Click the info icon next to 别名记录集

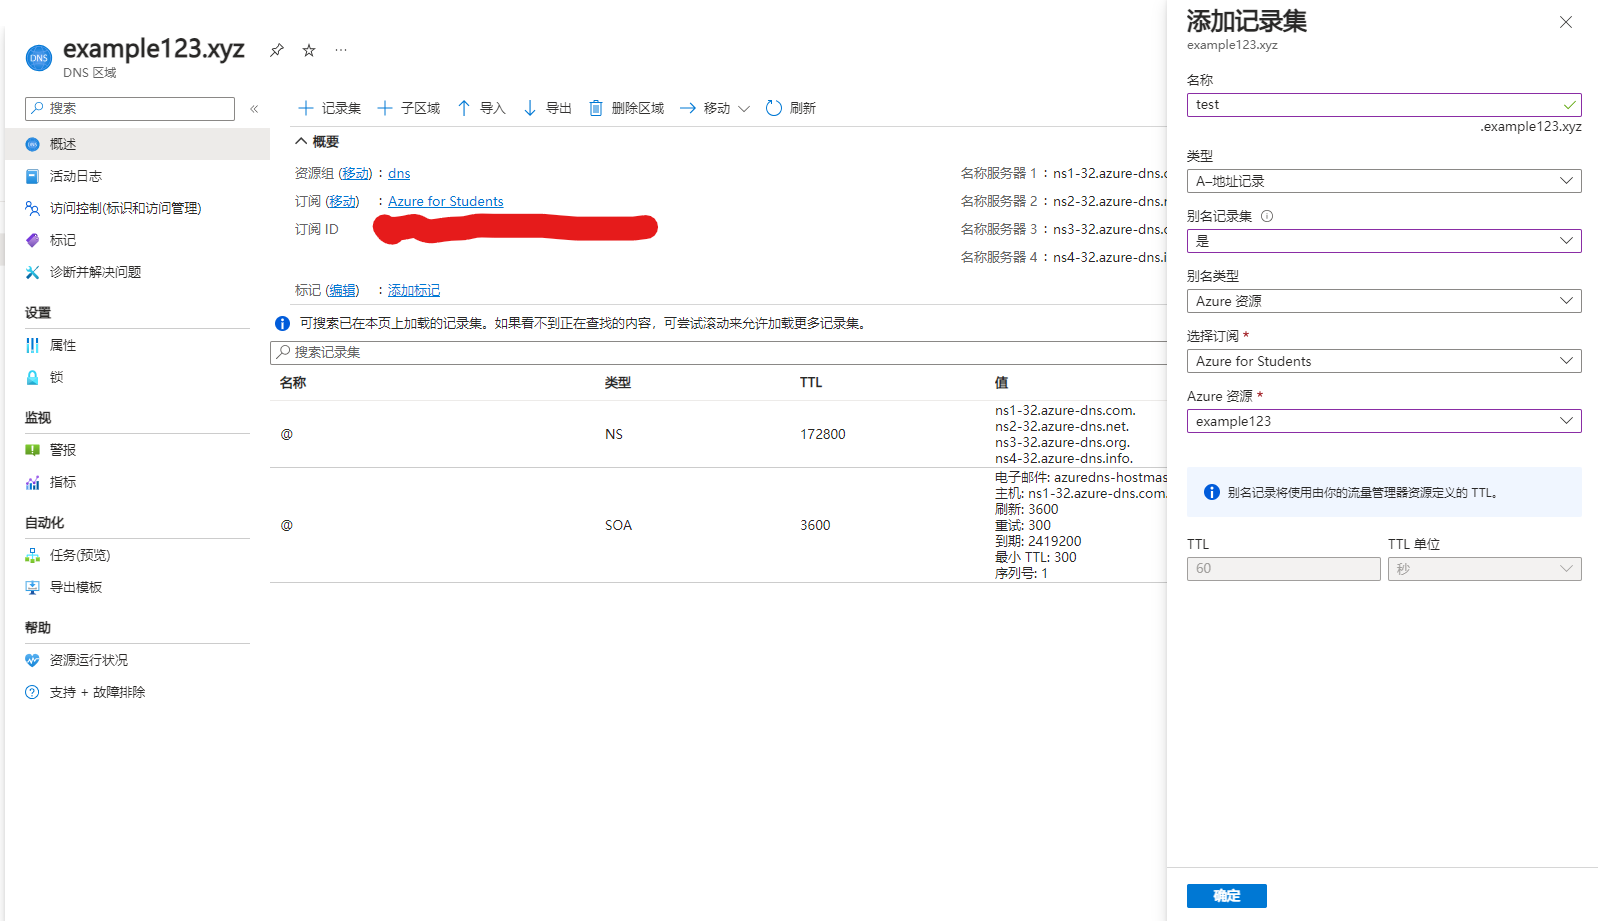click(x=1267, y=216)
